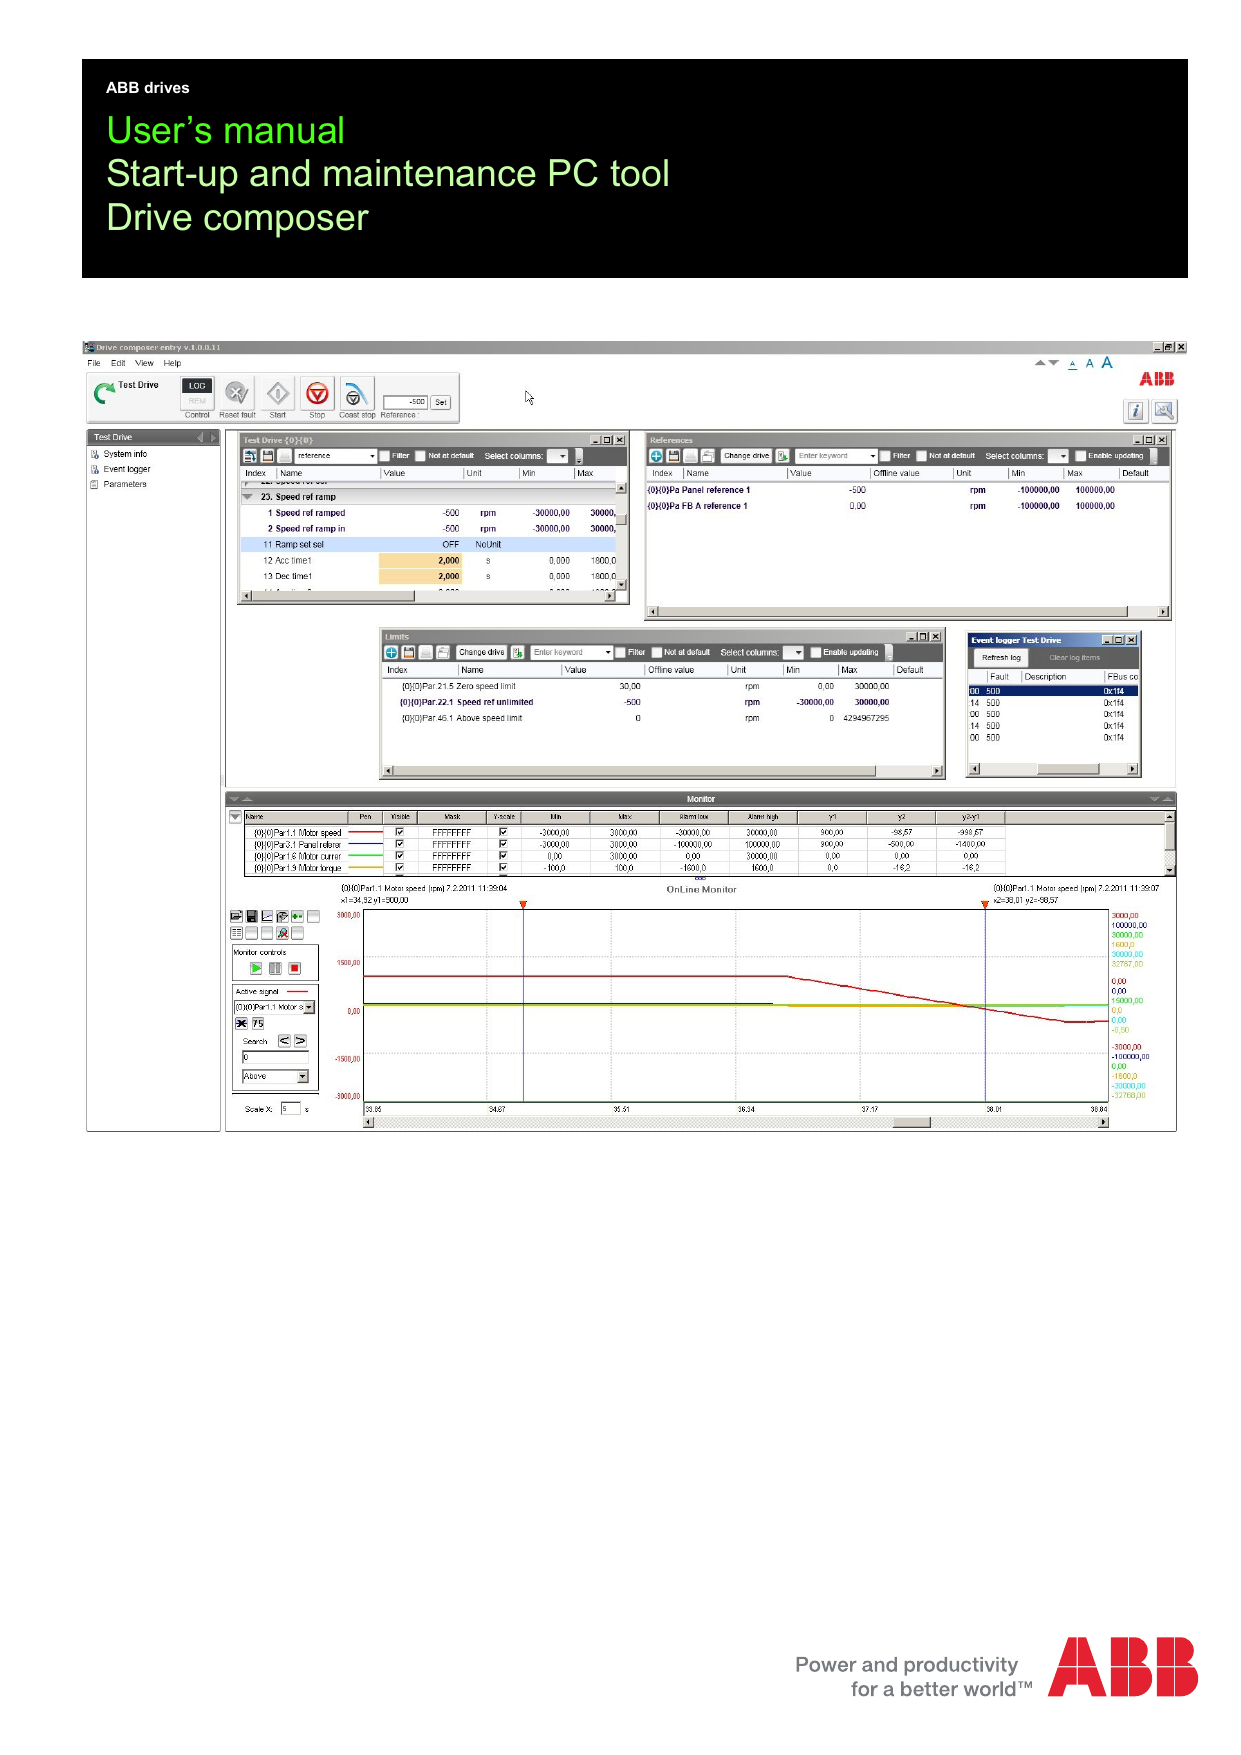Select the smallest font size A icon

click(1072, 364)
